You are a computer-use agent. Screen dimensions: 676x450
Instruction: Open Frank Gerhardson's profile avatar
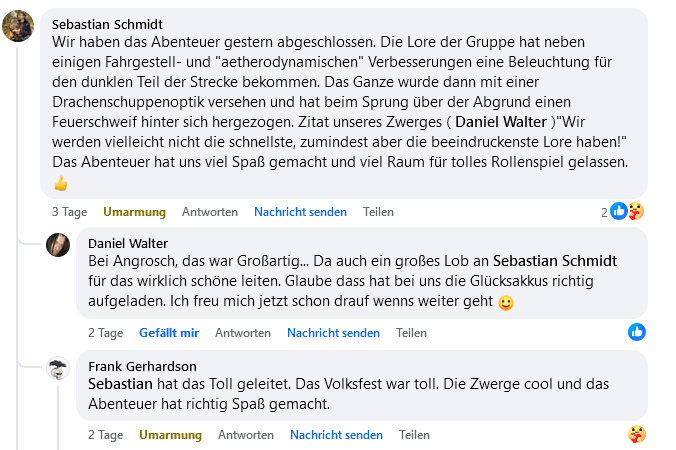[58, 368]
